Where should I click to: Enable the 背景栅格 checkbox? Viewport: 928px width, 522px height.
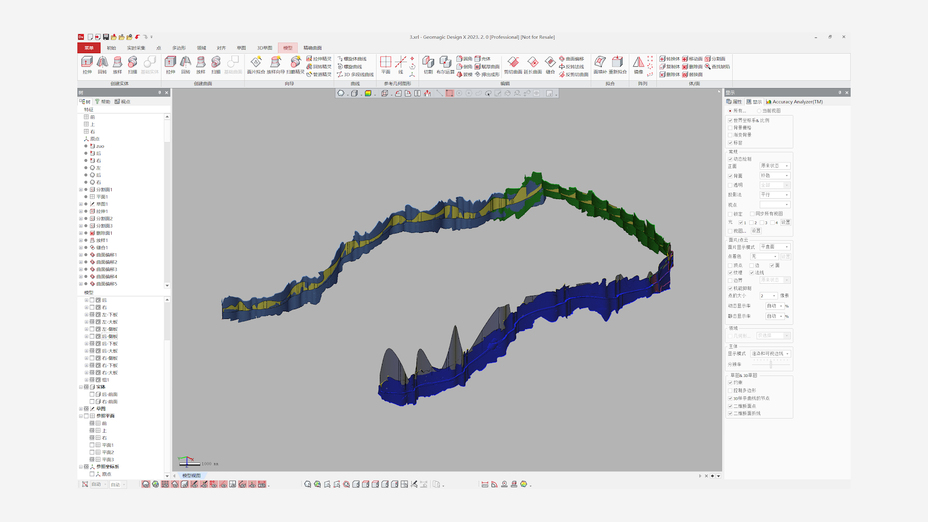click(x=730, y=127)
